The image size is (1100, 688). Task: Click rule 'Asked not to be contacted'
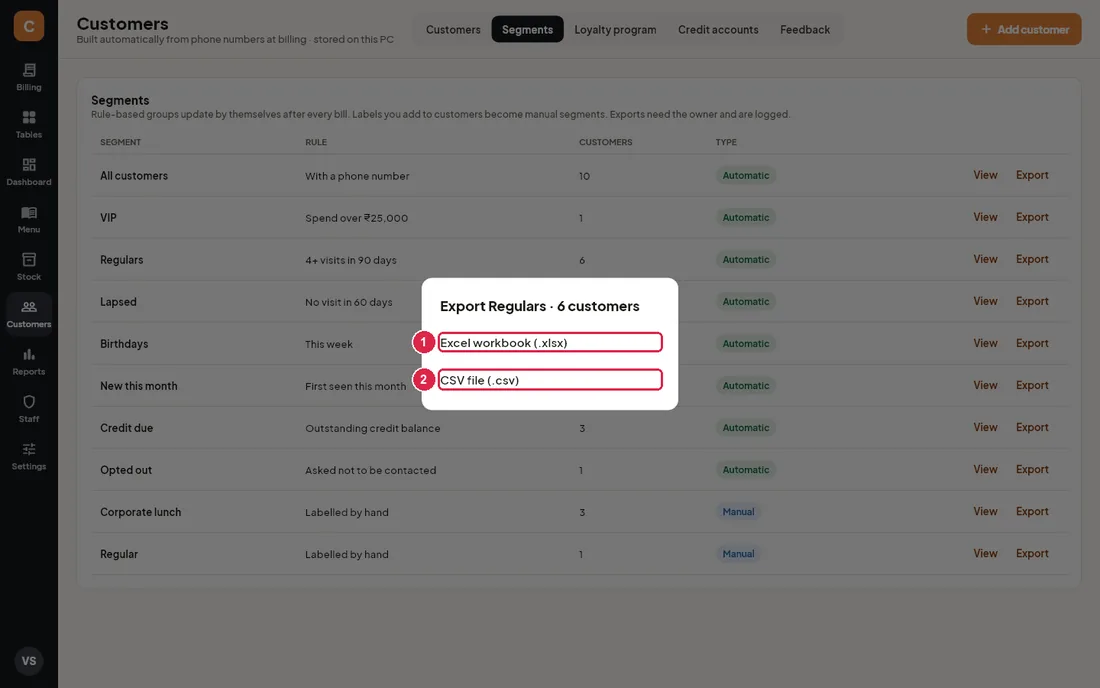click(x=370, y=471)
